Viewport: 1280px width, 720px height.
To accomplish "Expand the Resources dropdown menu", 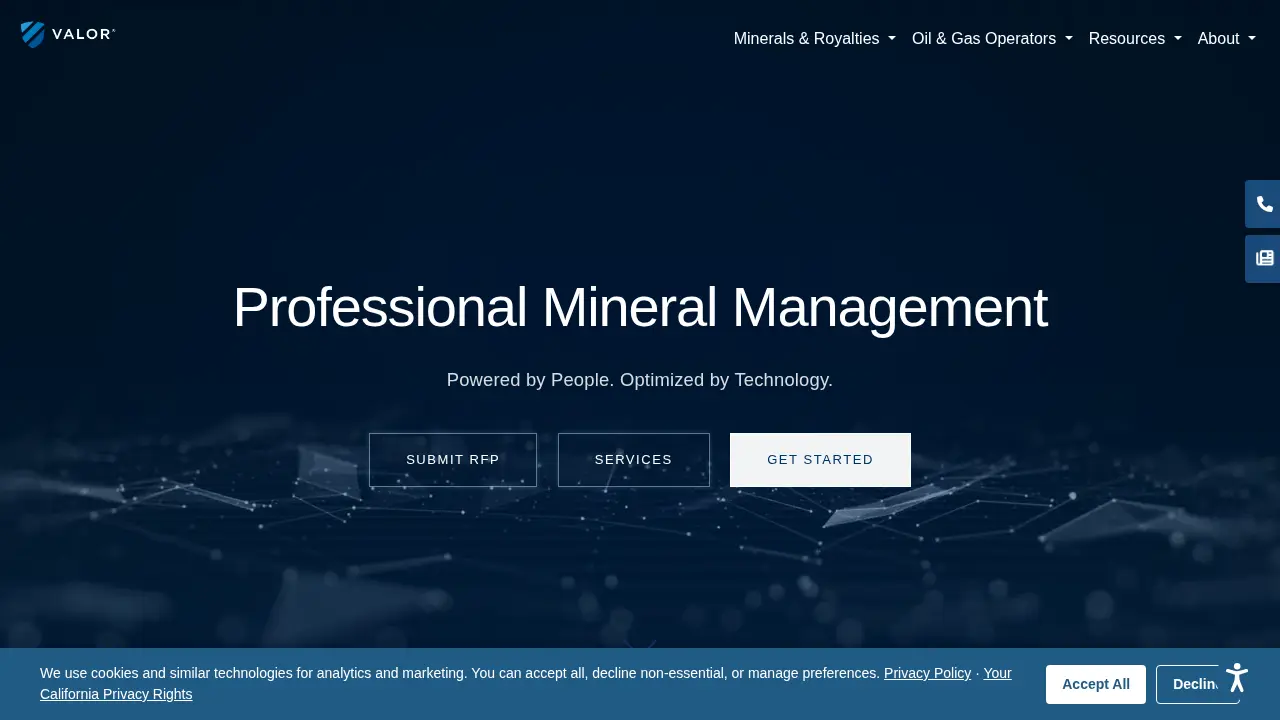I will coord(1135,38).
